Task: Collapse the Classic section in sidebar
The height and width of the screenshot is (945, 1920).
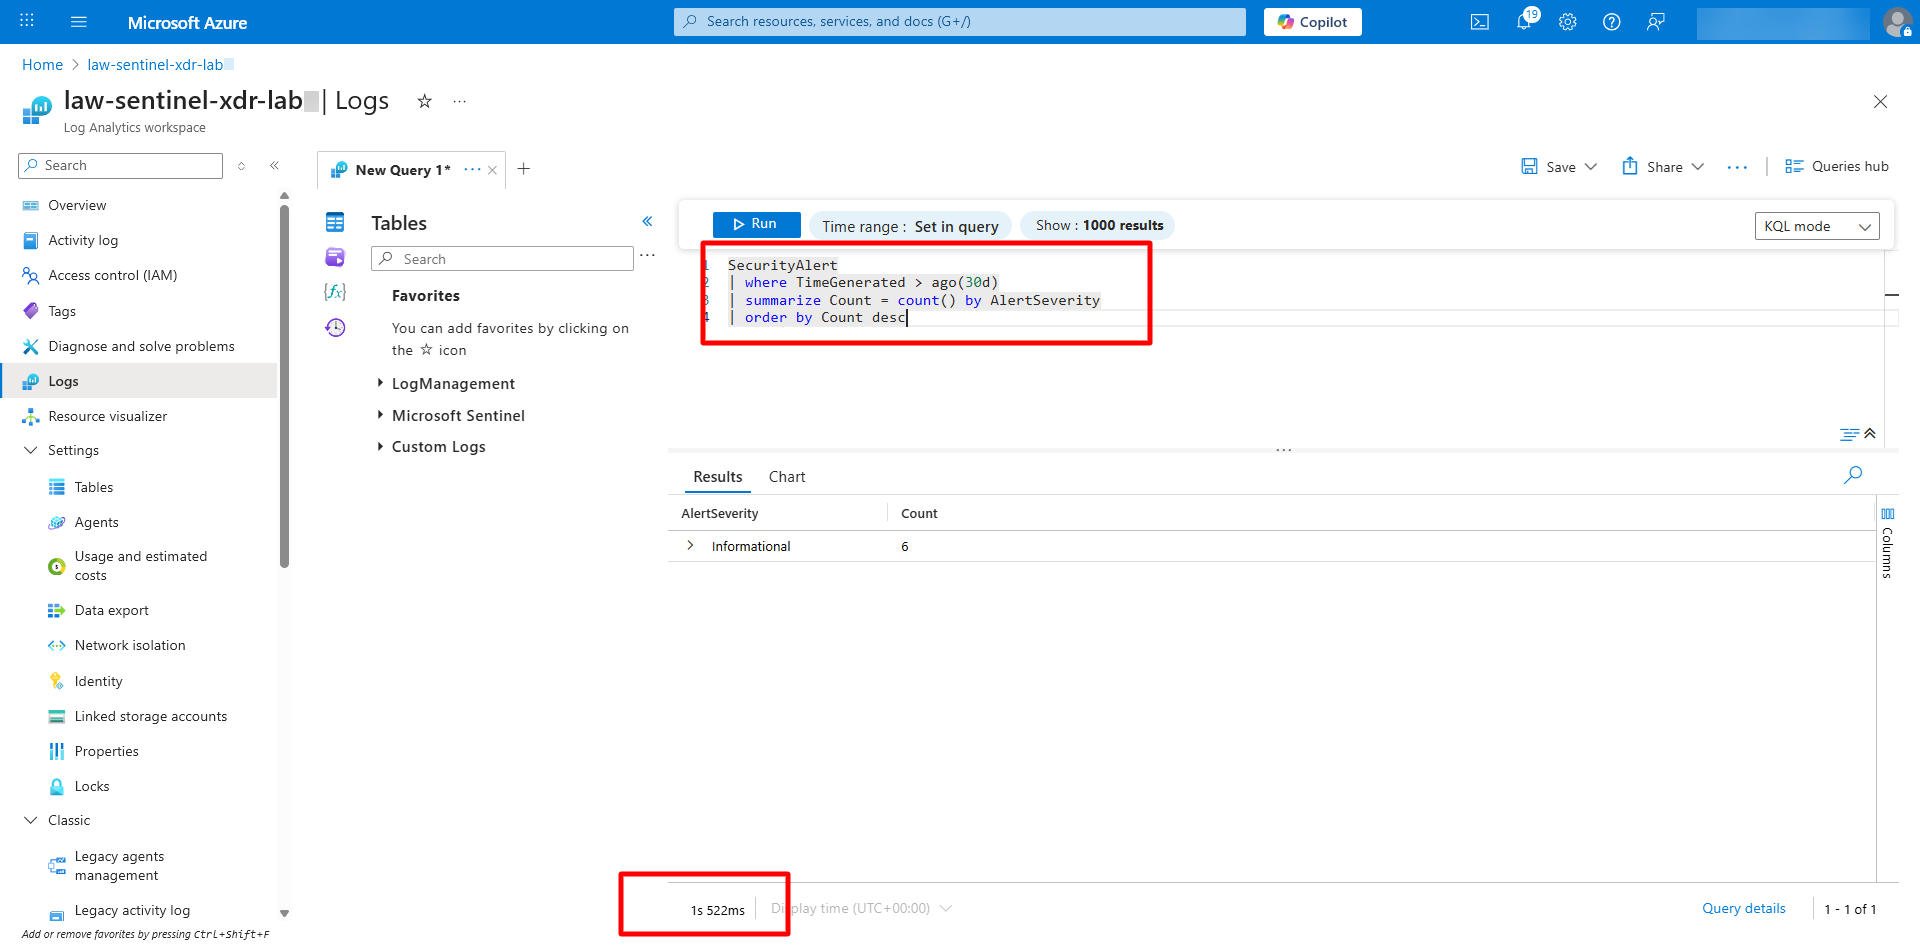Action: coord(30,820)
